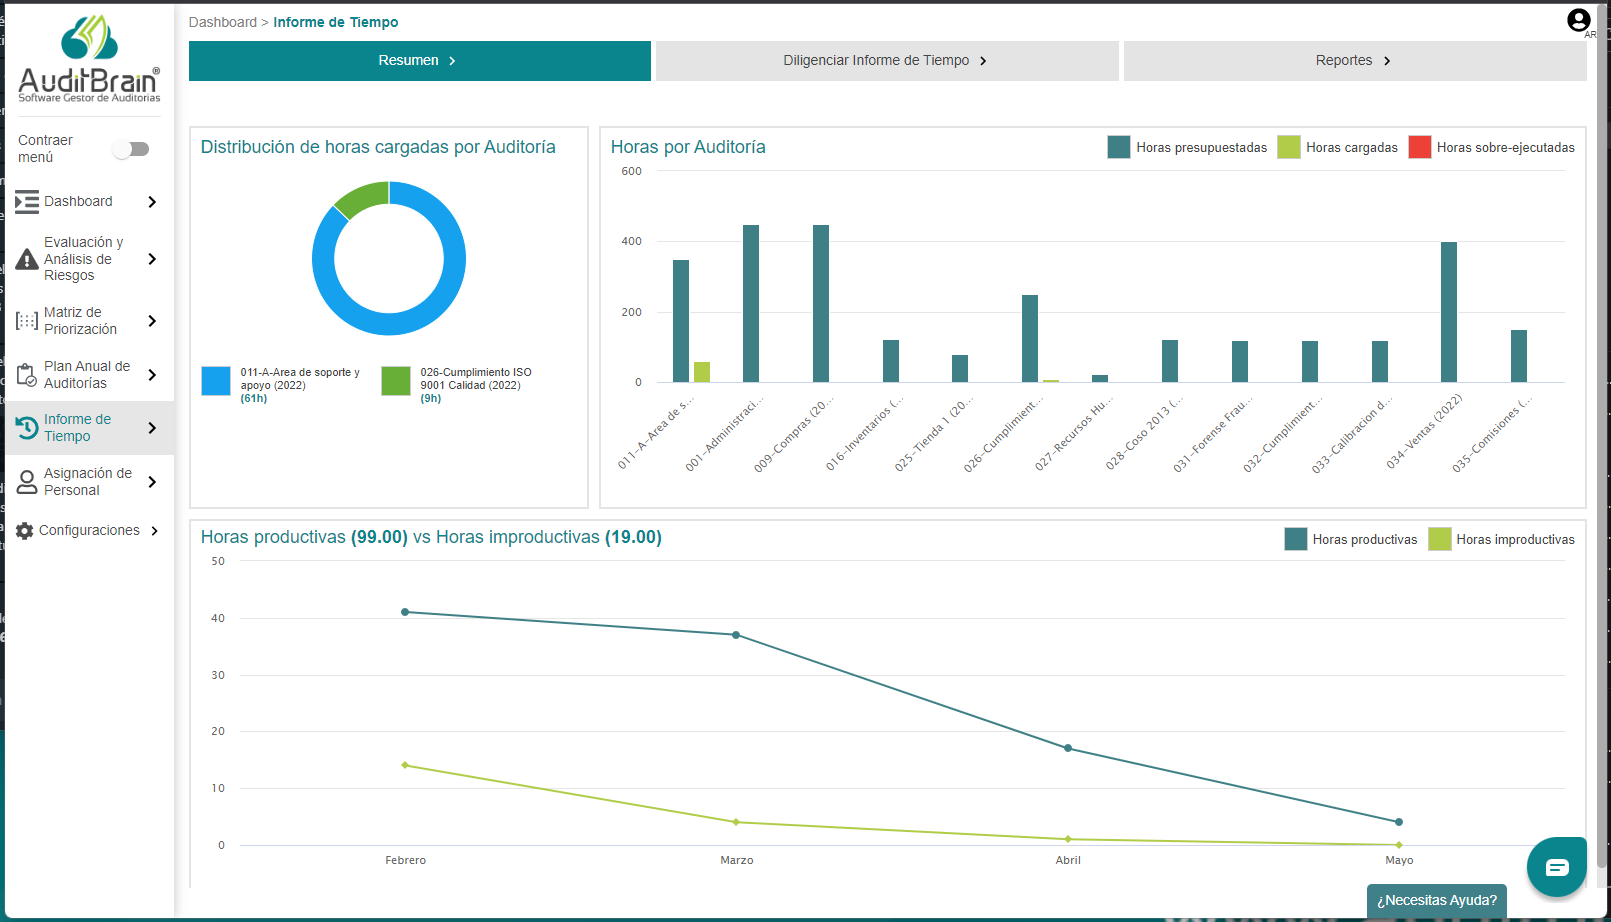1611x922 pixels.
Task: Expand the Dashboard sidebar chevron
Action: (152, 201)
